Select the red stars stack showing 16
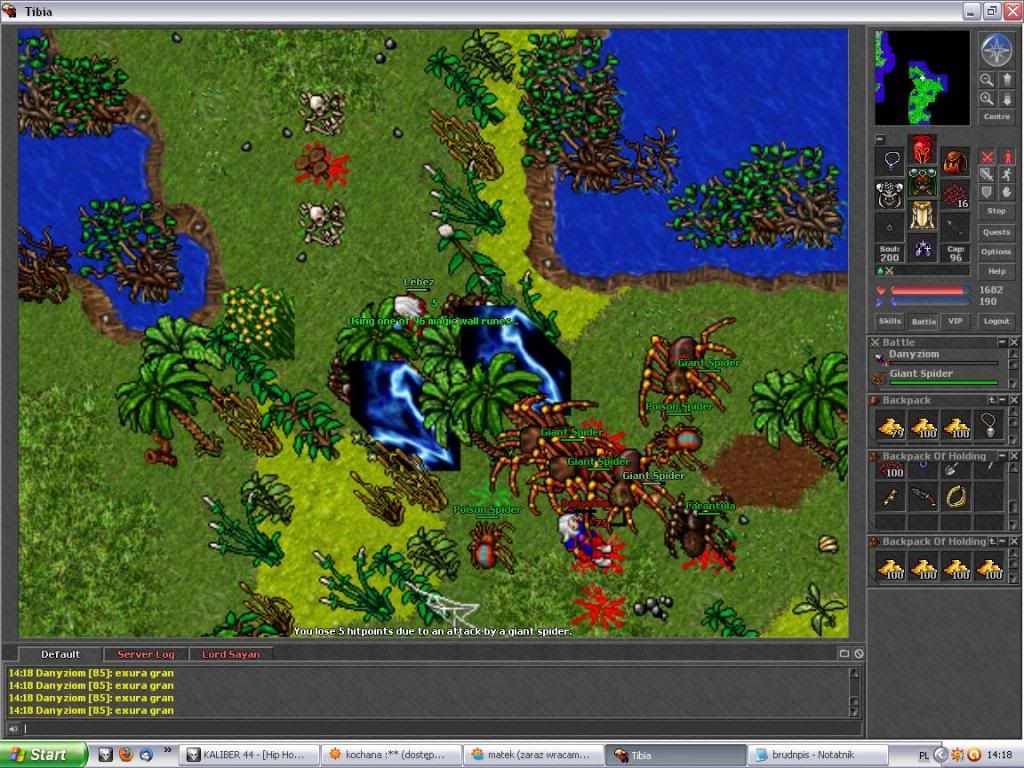Image resolution: width=1024 pixels, height=768 pixels. click(955, 195)
